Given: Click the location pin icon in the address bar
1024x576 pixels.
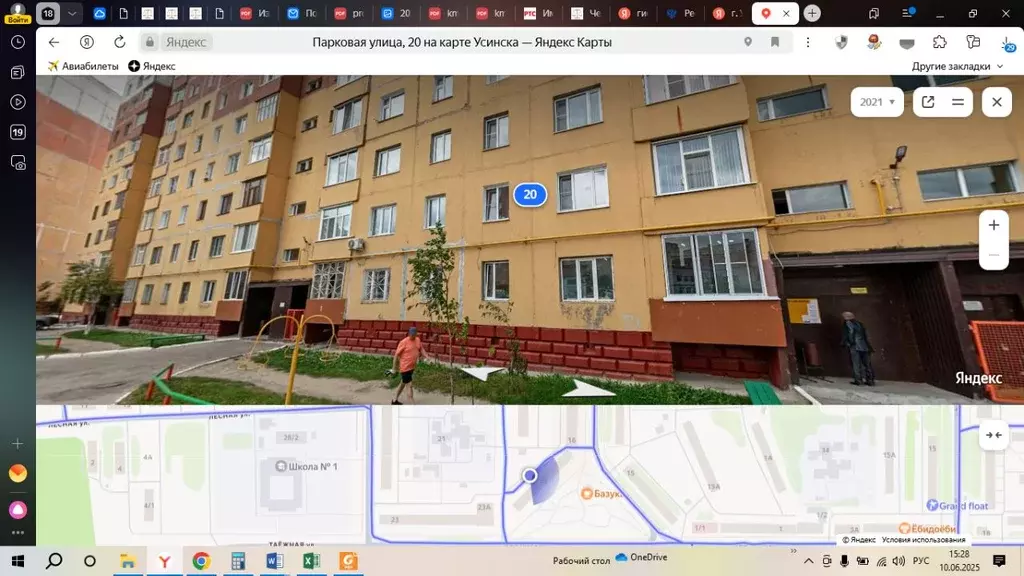Looking at the screenshot, I should coord(748,42).
